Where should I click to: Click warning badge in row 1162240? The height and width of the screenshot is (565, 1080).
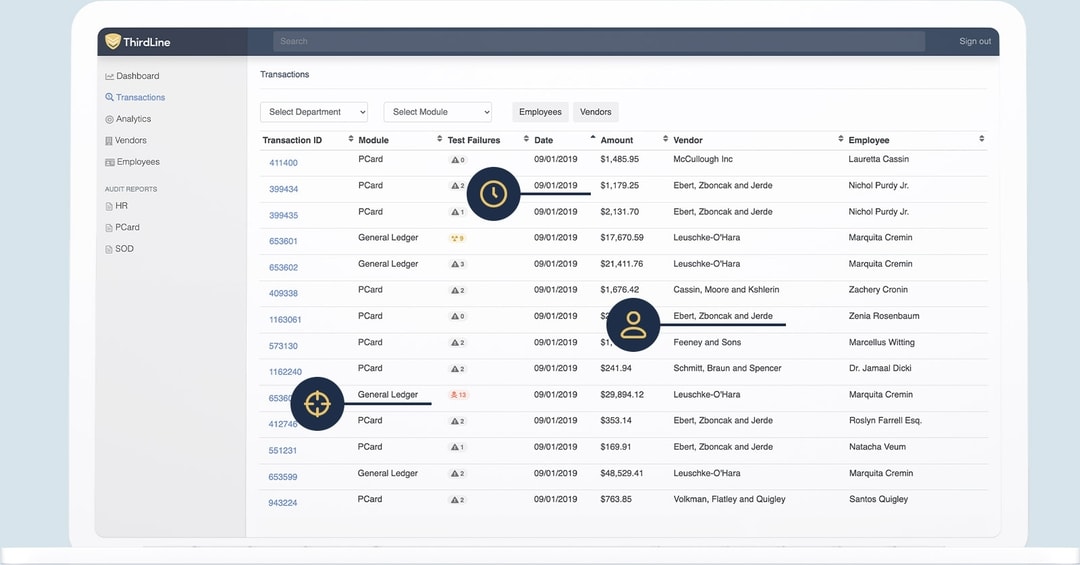click(x=458, y=369)
